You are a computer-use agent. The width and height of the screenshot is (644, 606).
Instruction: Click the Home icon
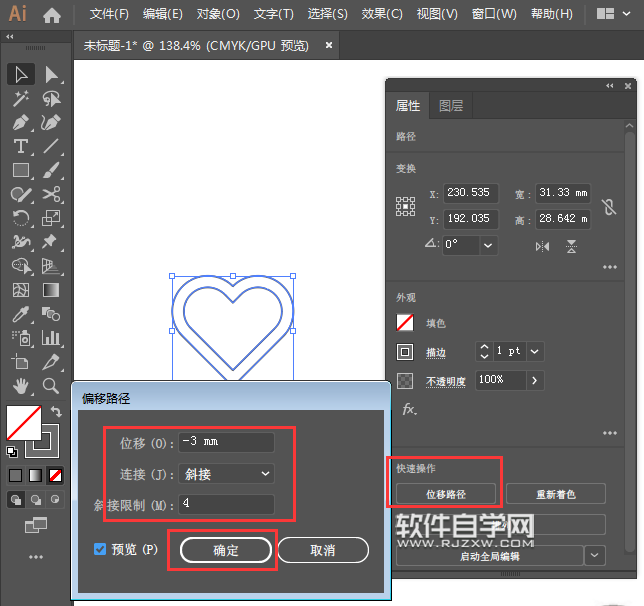[x=52, y=16]
